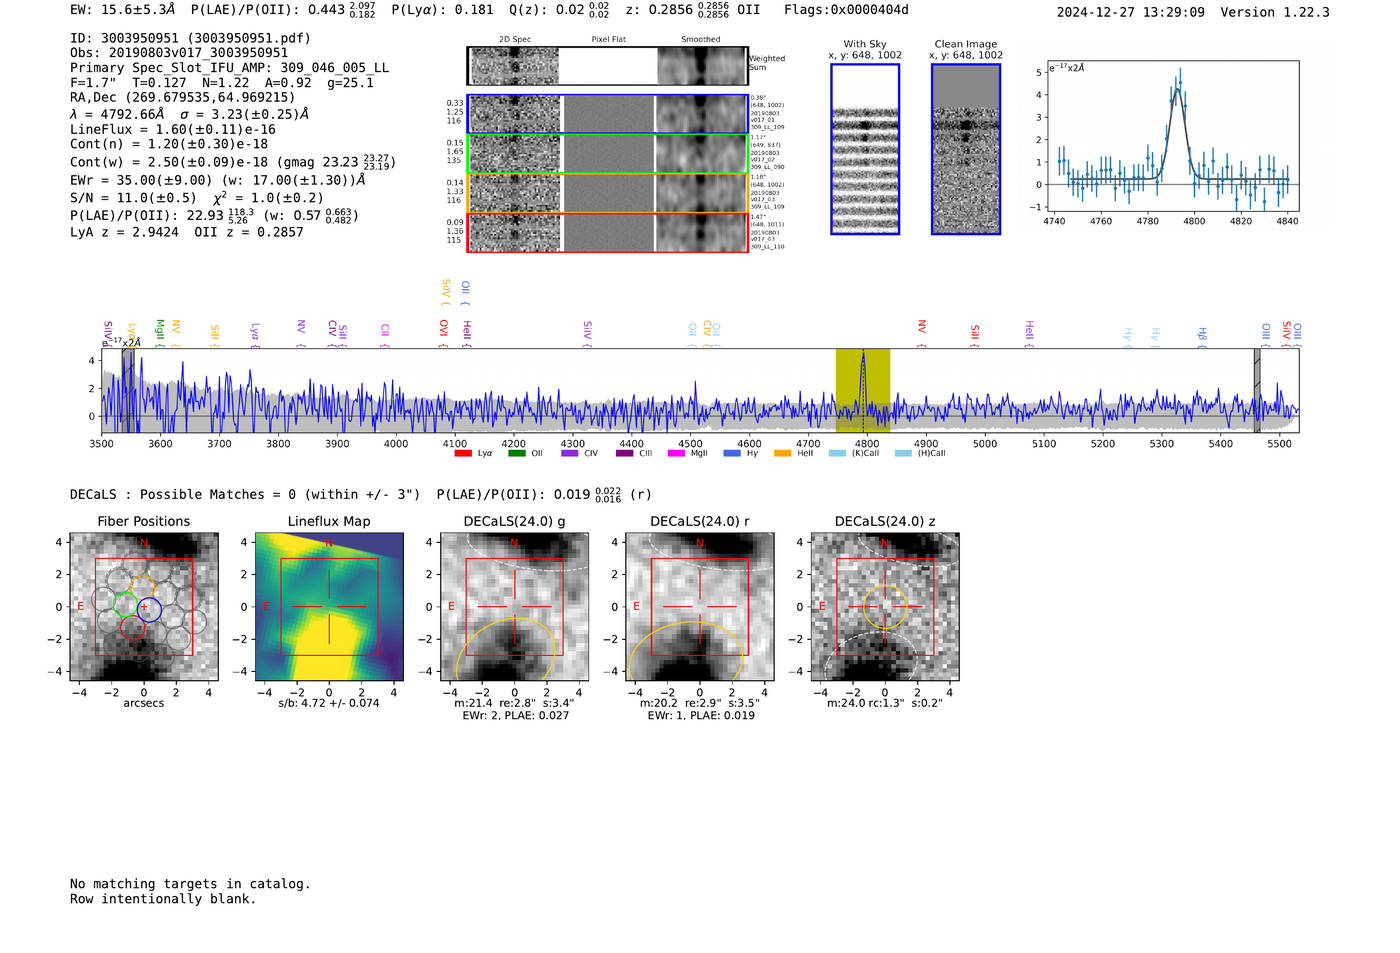
Task: Click the violet CIV legend swatch
Action: point(570,453)
